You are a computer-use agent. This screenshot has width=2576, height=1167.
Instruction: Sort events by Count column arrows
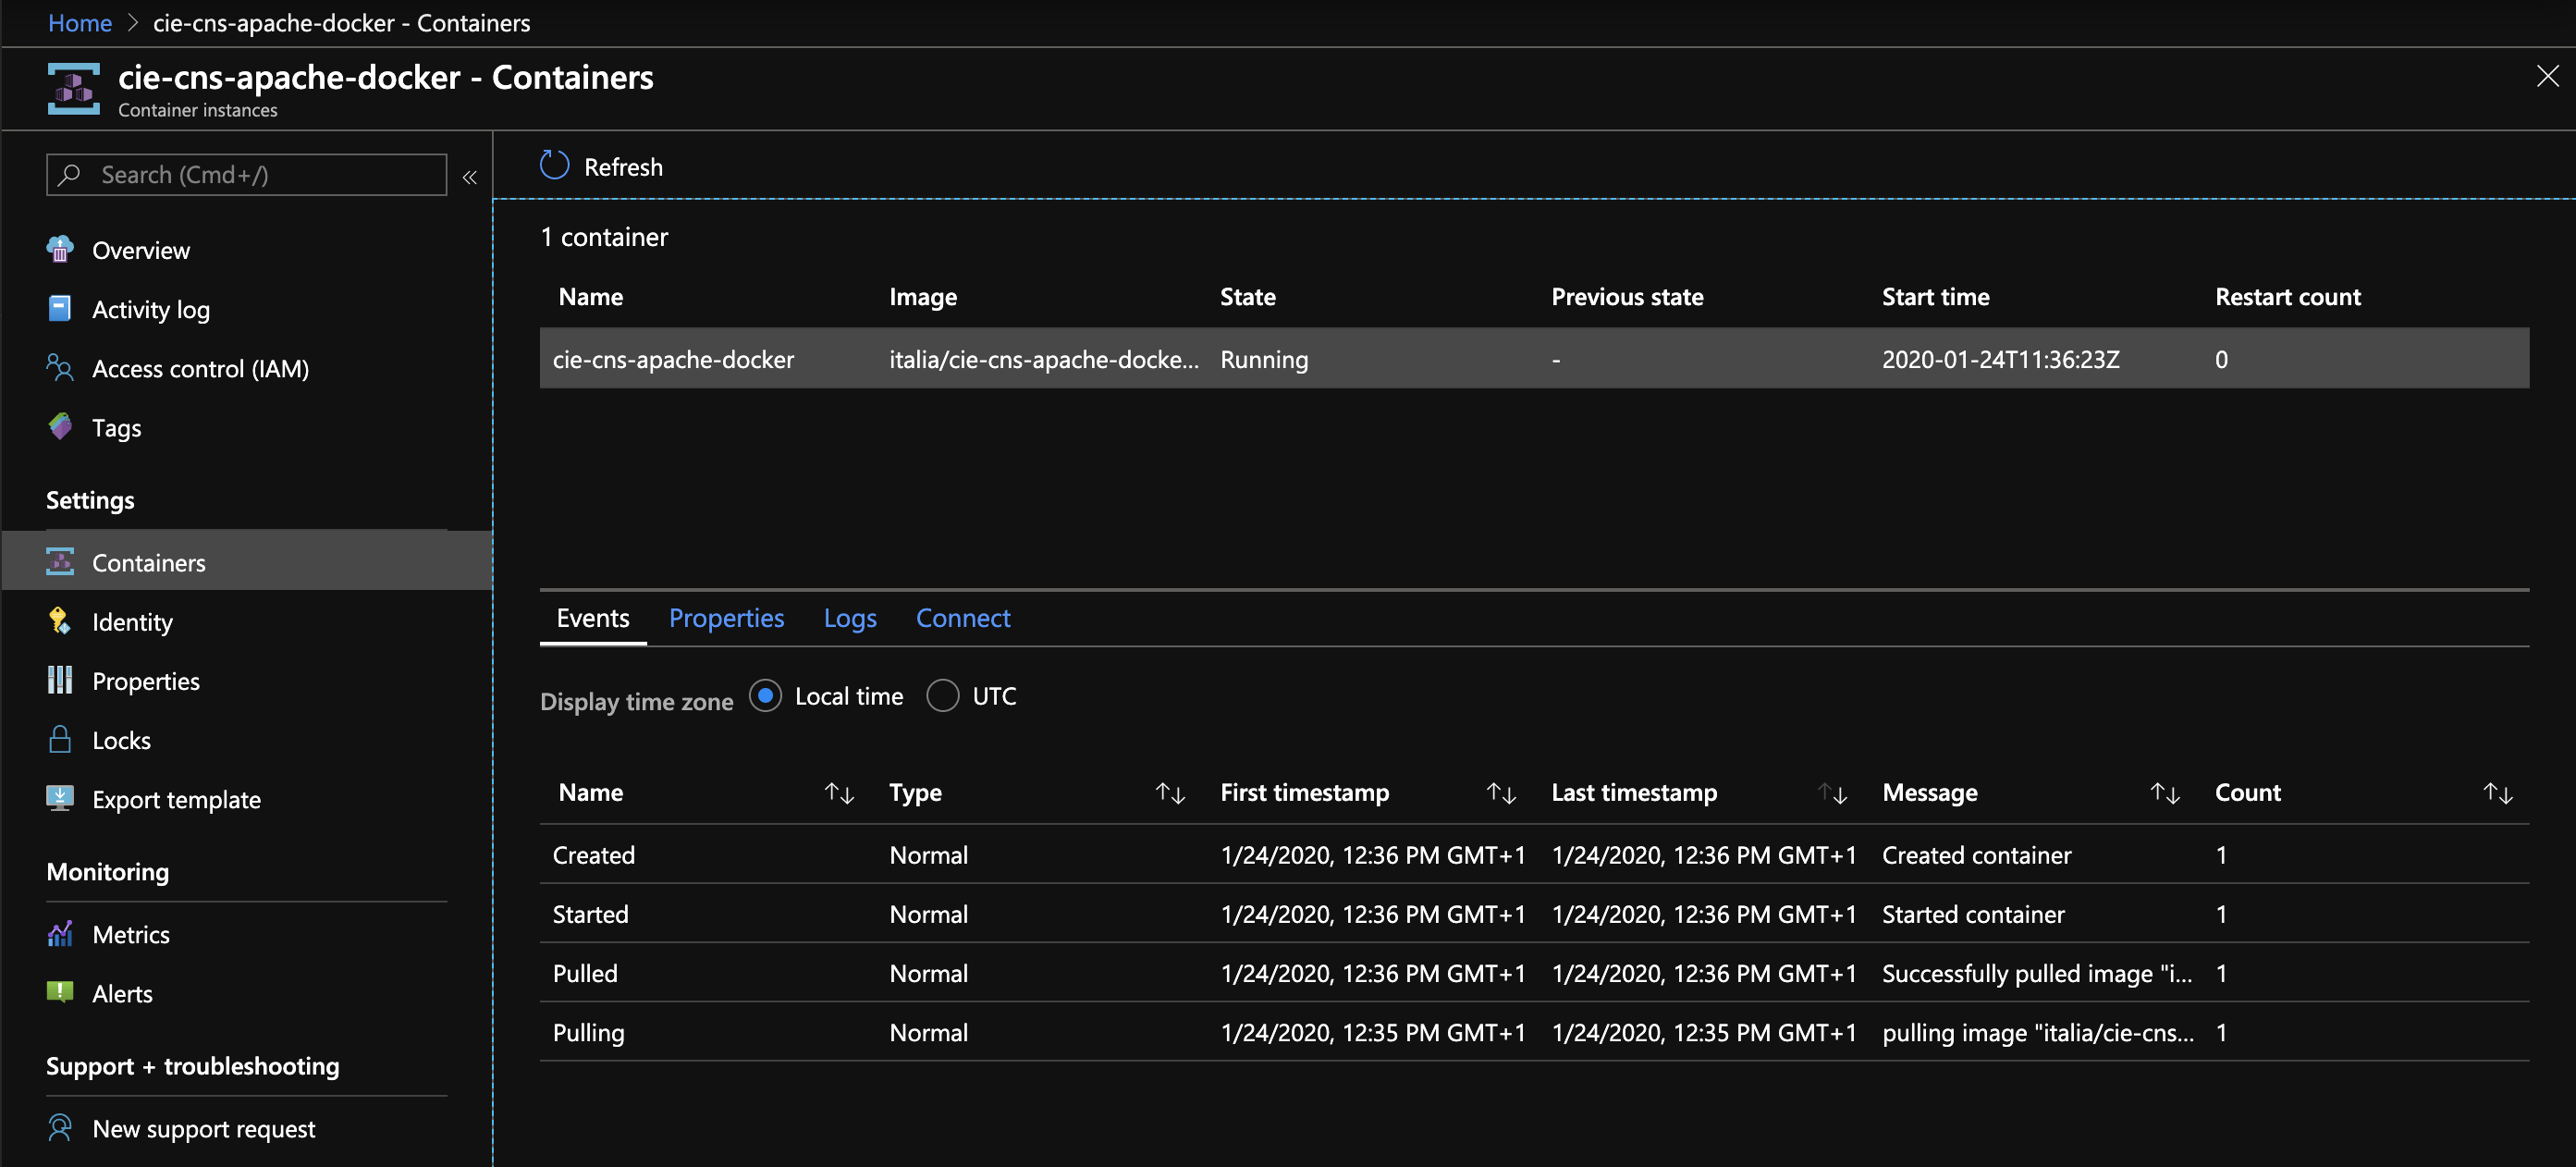[2498, 793]
